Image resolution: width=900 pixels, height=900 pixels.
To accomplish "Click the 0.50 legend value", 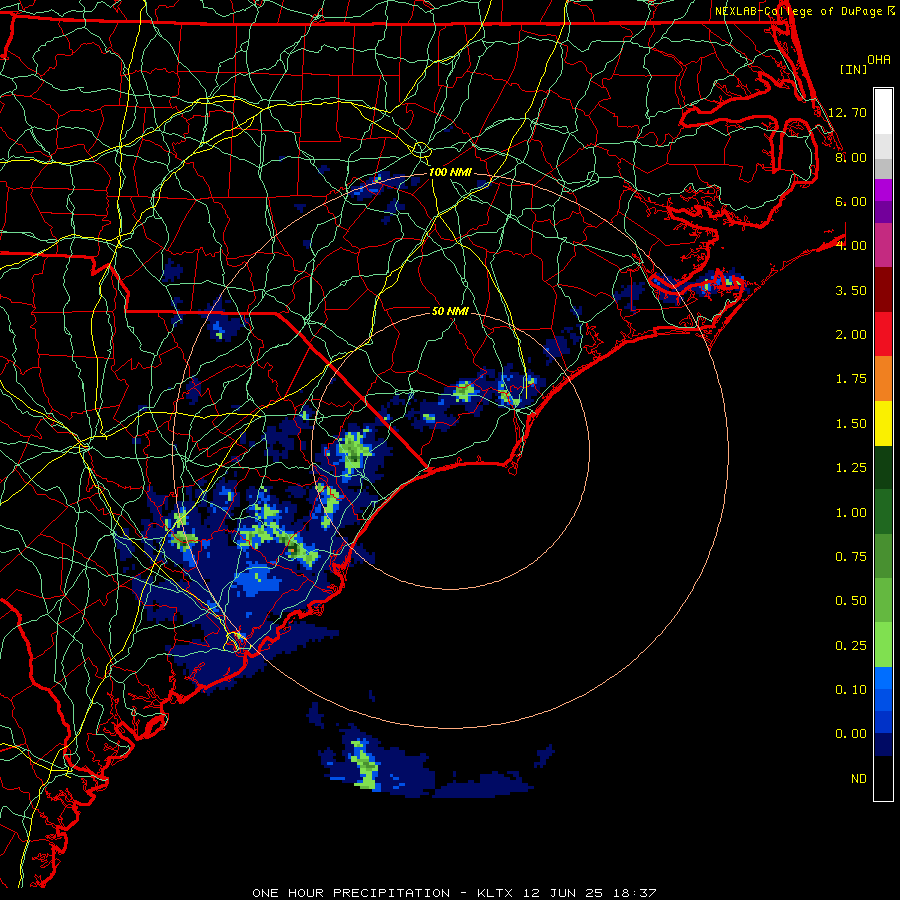I will pos(851,601).
